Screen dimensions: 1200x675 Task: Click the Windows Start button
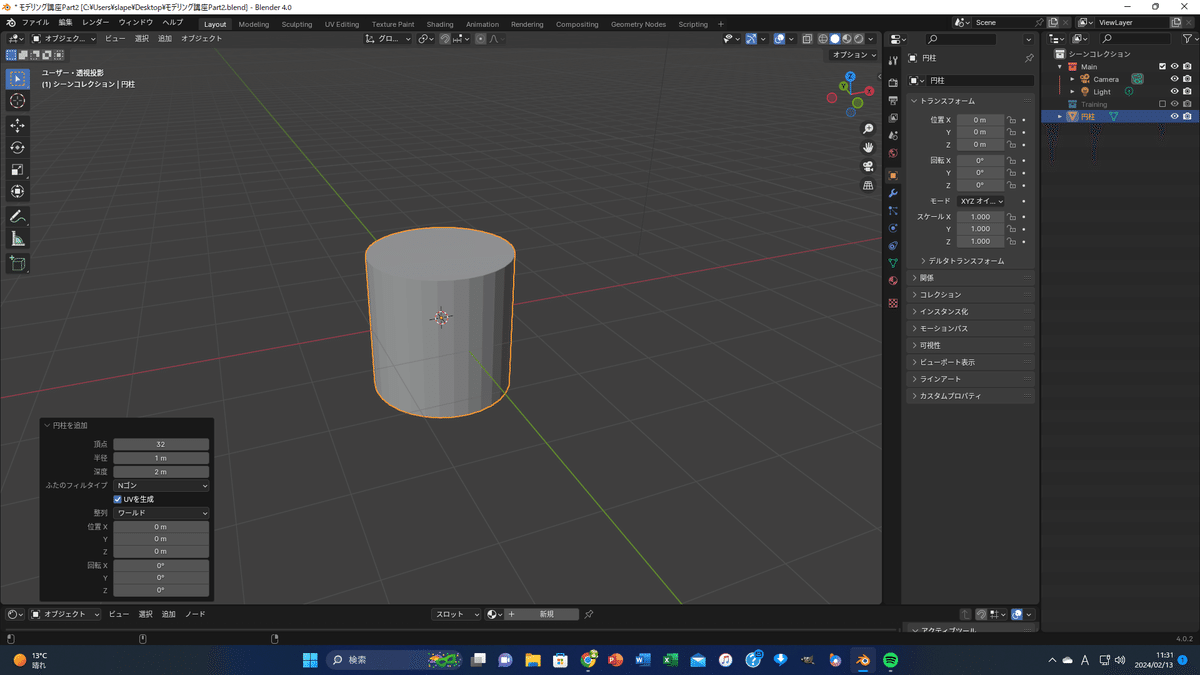pos(310,660)
